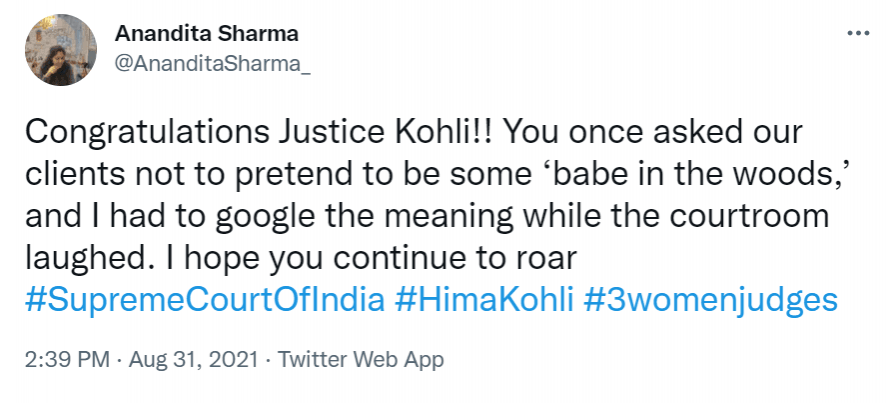887x403 pixels.
Task: Click the "You once asked our" text
Action: [657, 133]
